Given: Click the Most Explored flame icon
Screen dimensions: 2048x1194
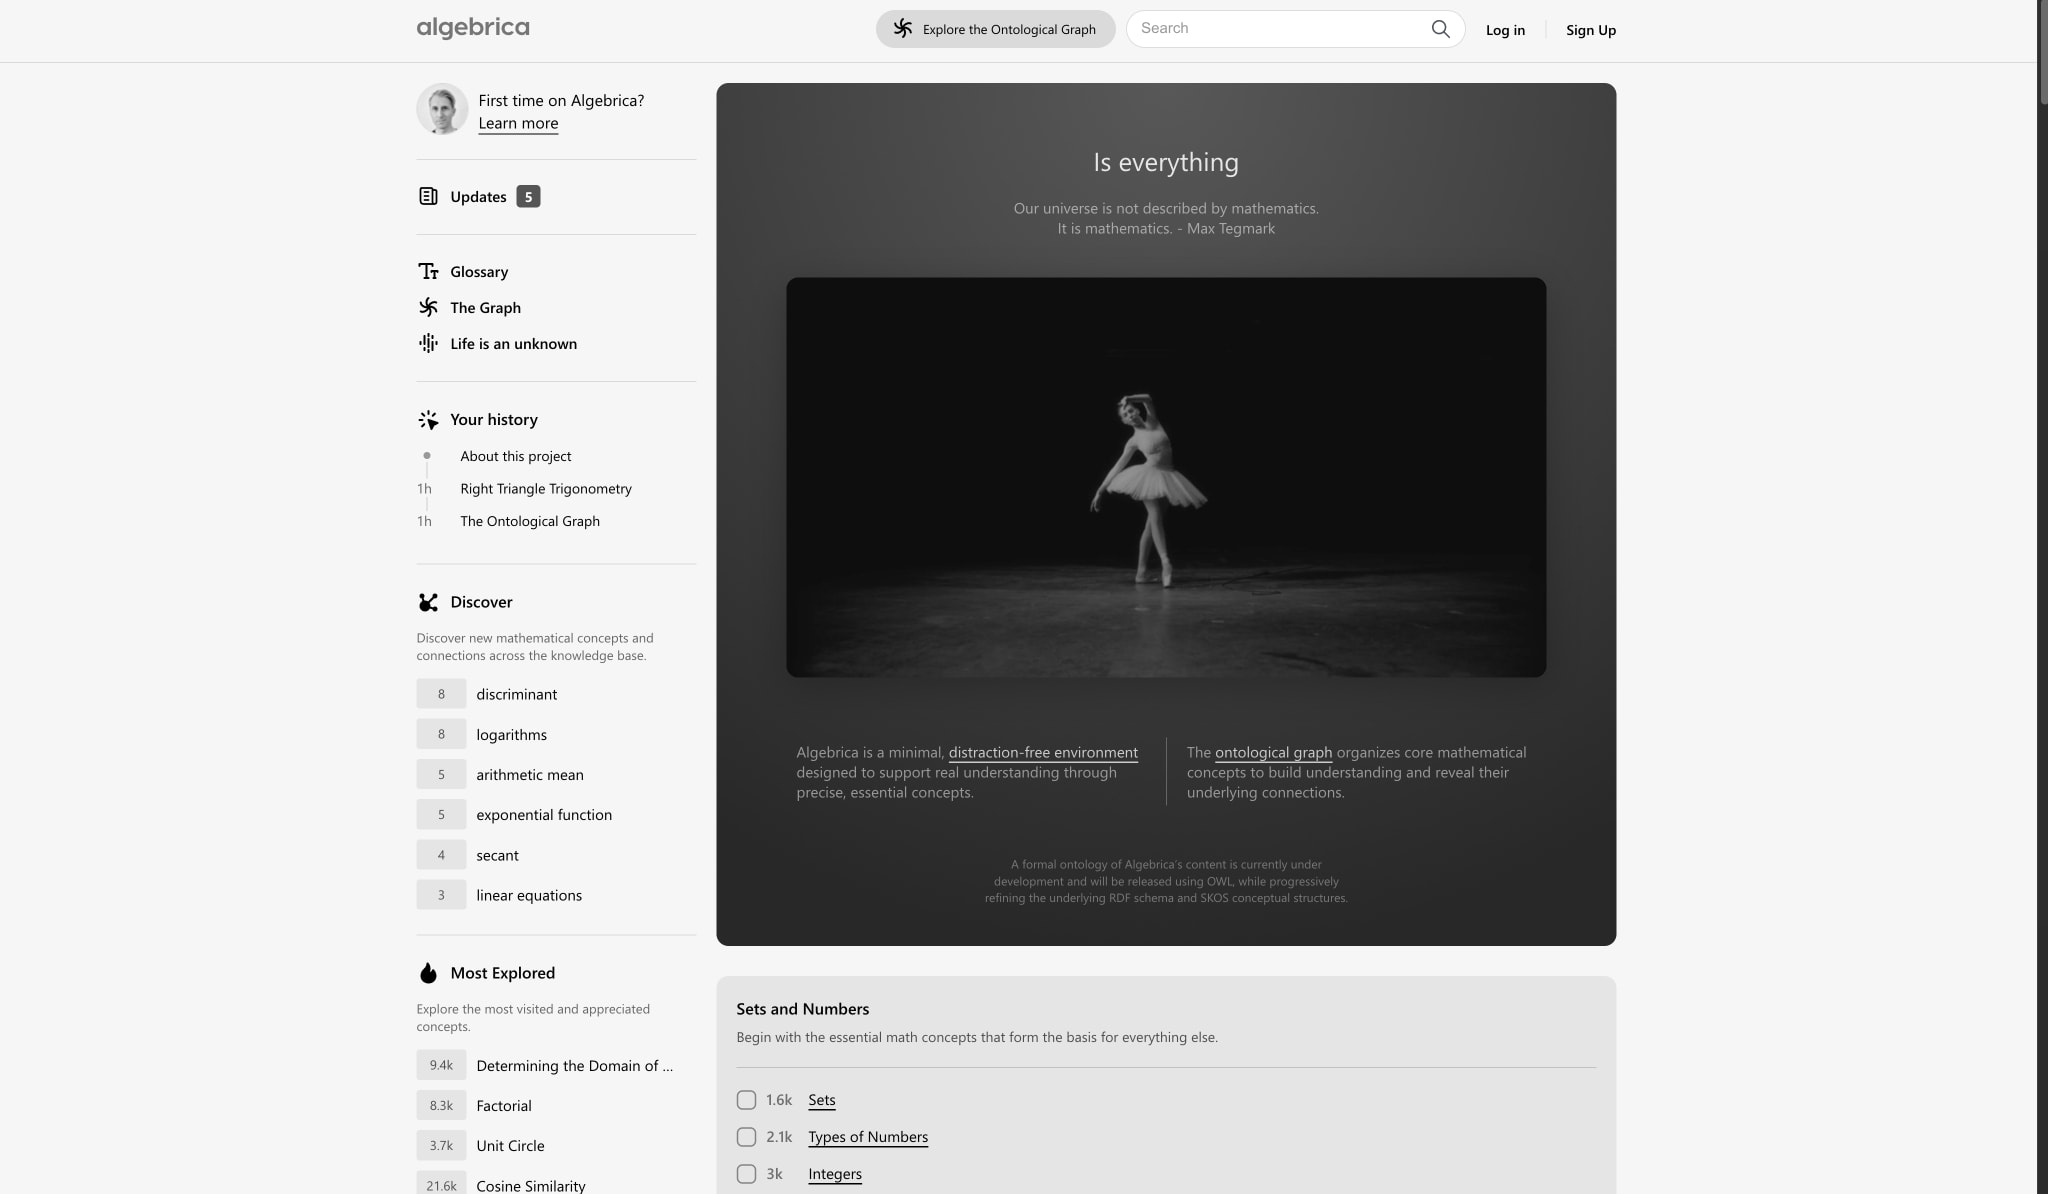Looking at the screenshot, I should click(428, 973).
